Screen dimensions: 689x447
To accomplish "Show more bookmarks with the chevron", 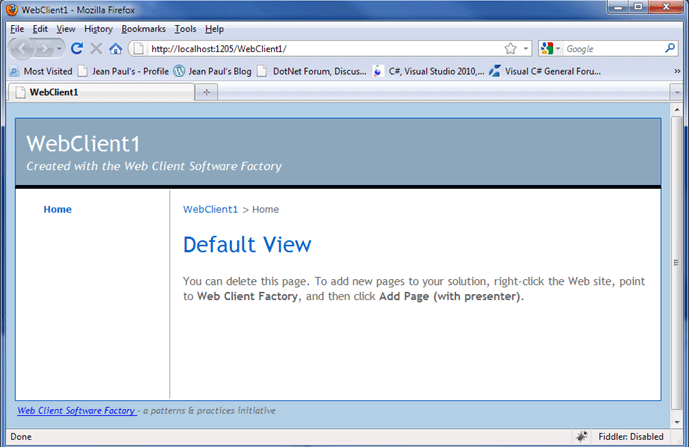I will pos(677,71).
